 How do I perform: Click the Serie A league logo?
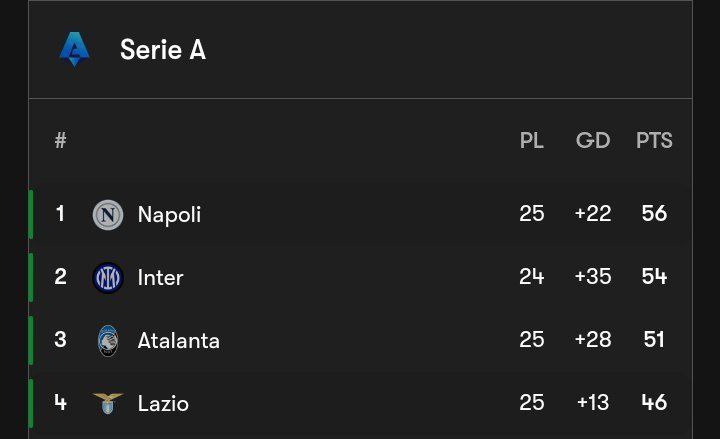(74, 49)
